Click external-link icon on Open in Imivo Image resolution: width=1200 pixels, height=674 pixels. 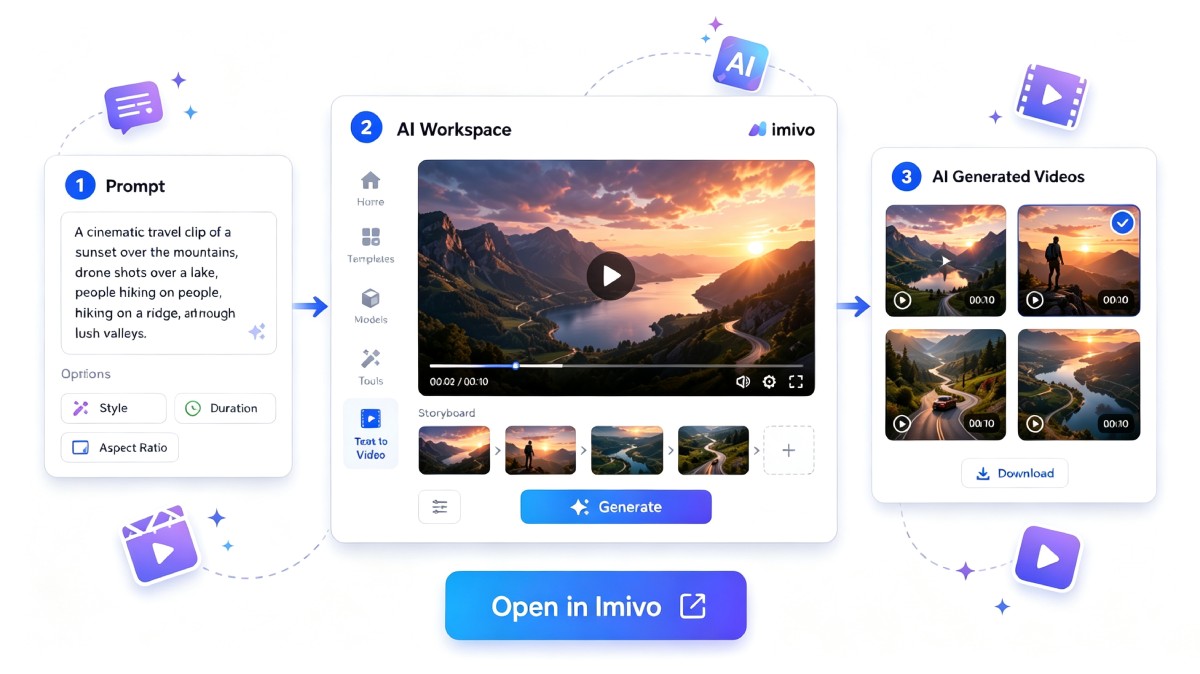click(x=693, y=605)
